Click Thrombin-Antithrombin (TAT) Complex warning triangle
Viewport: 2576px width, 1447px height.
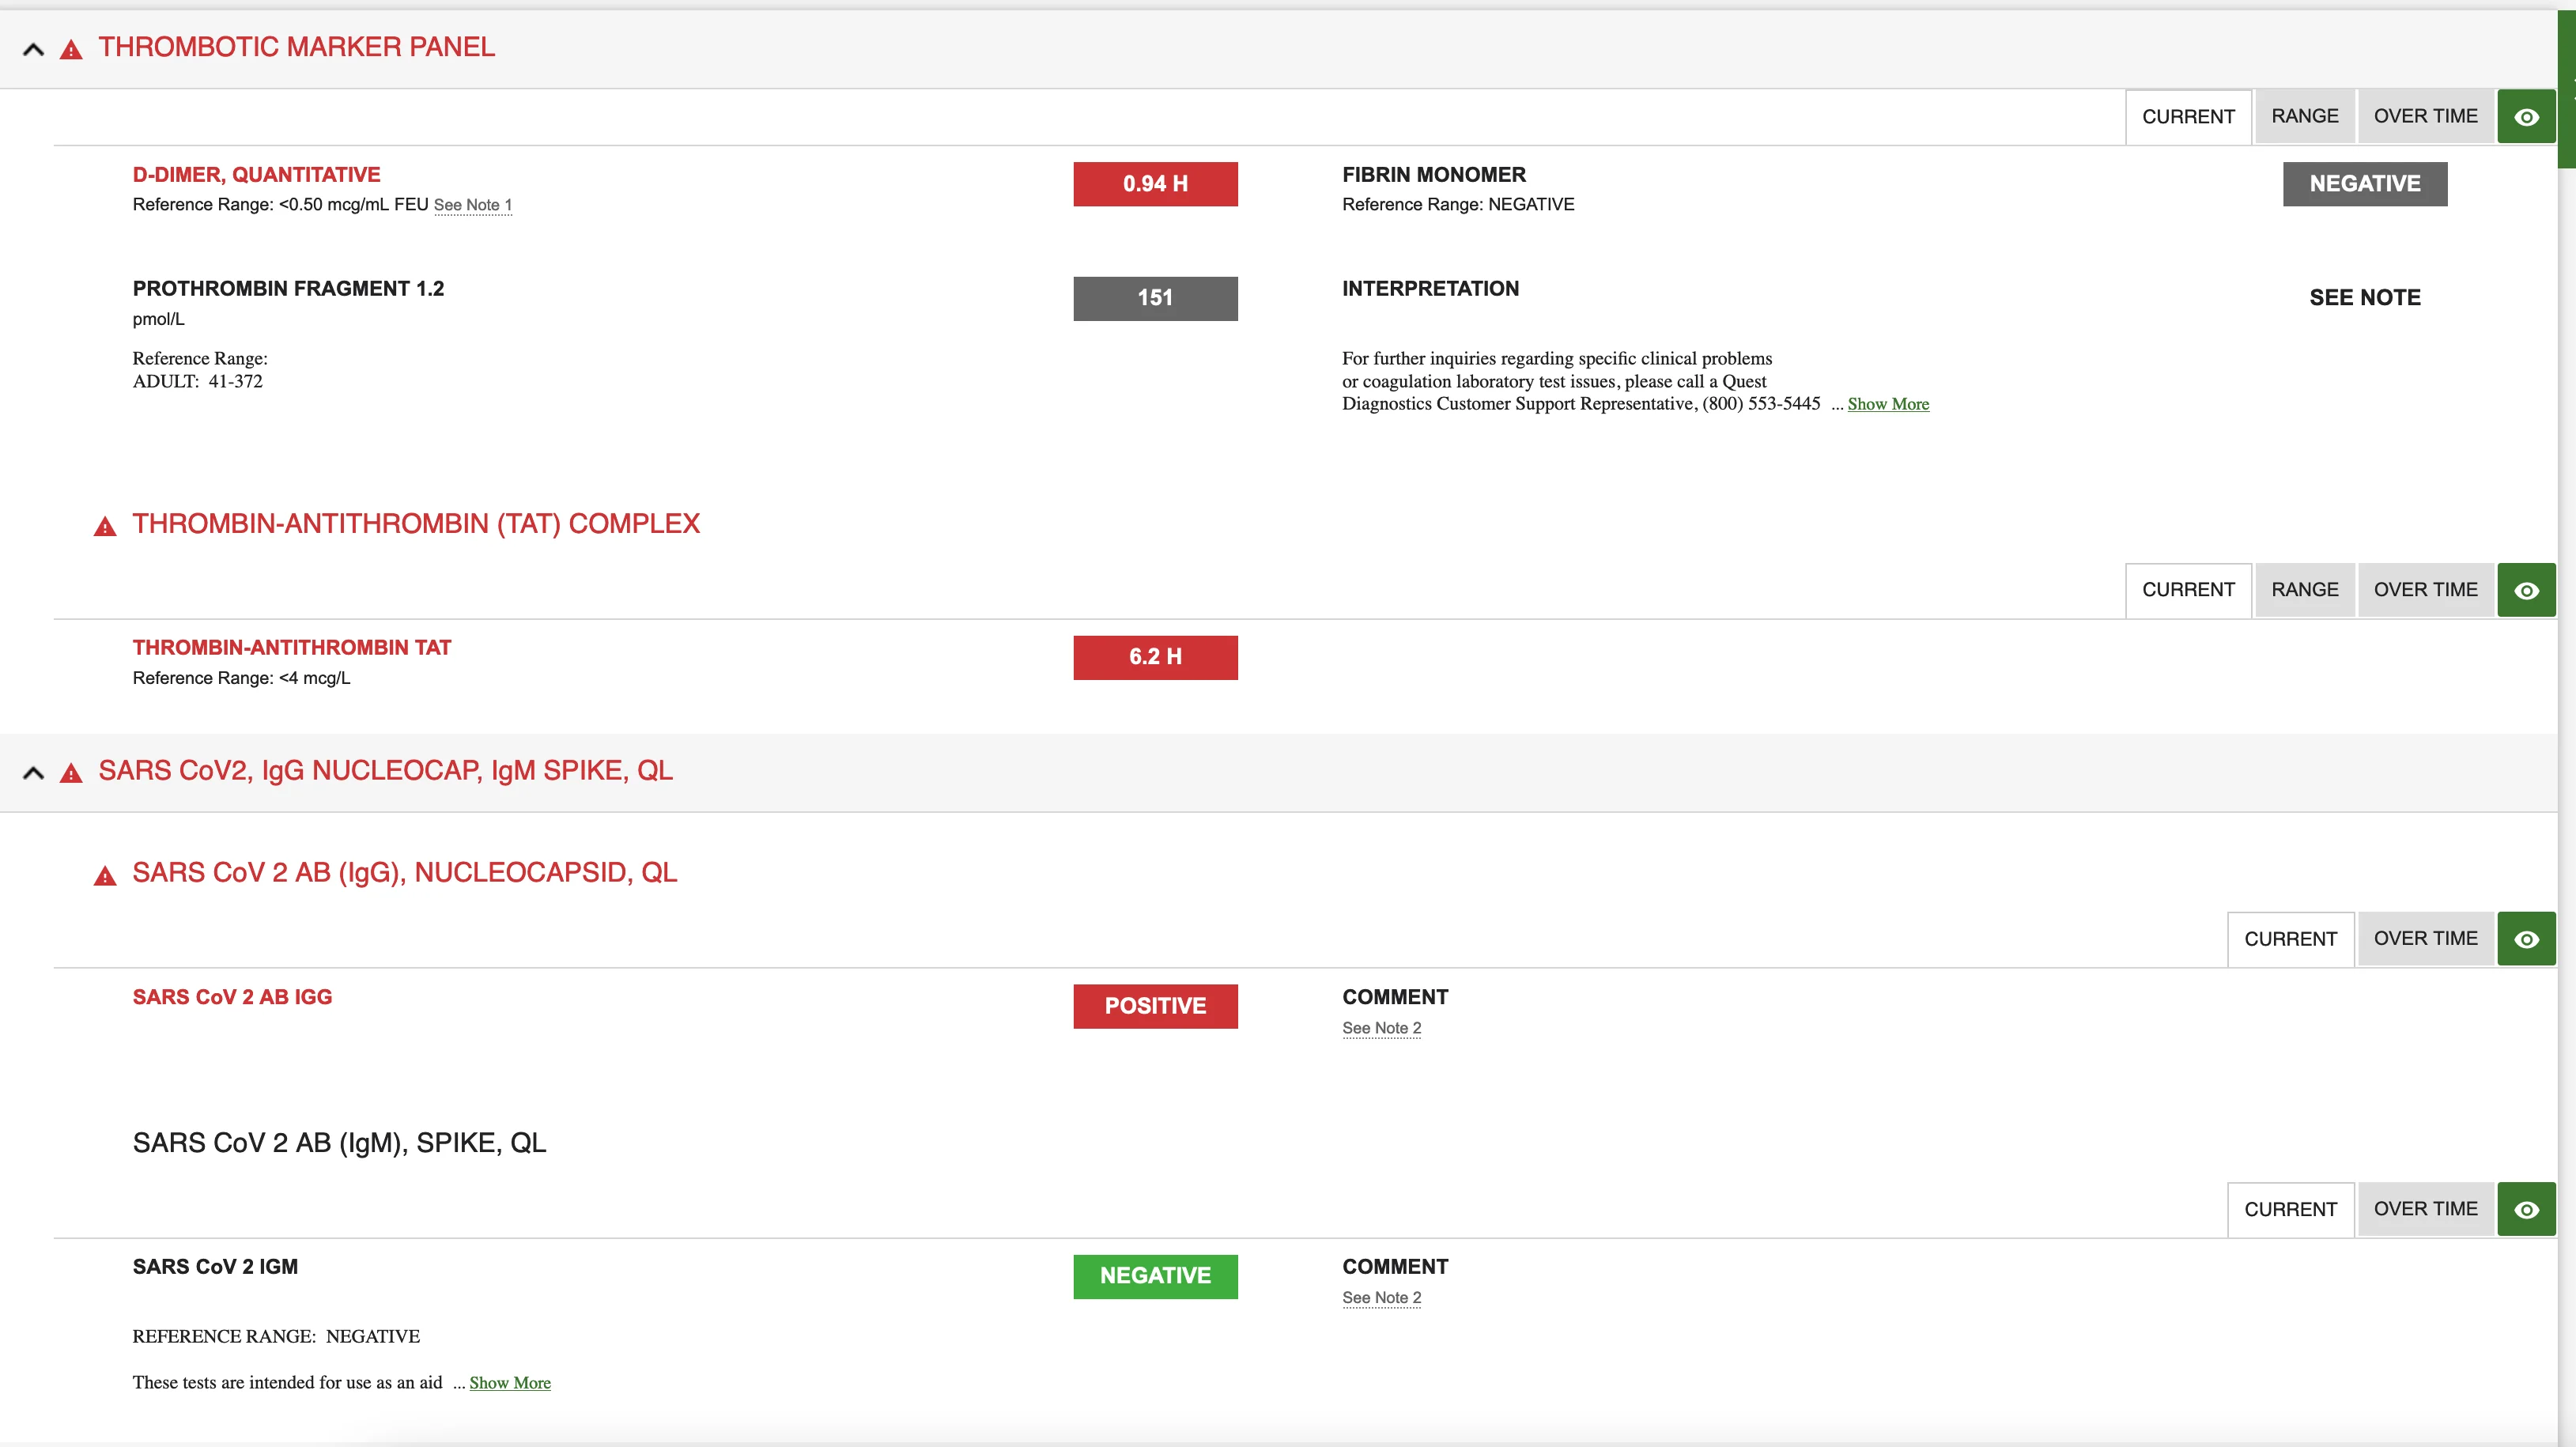click(x=105, y=526)
